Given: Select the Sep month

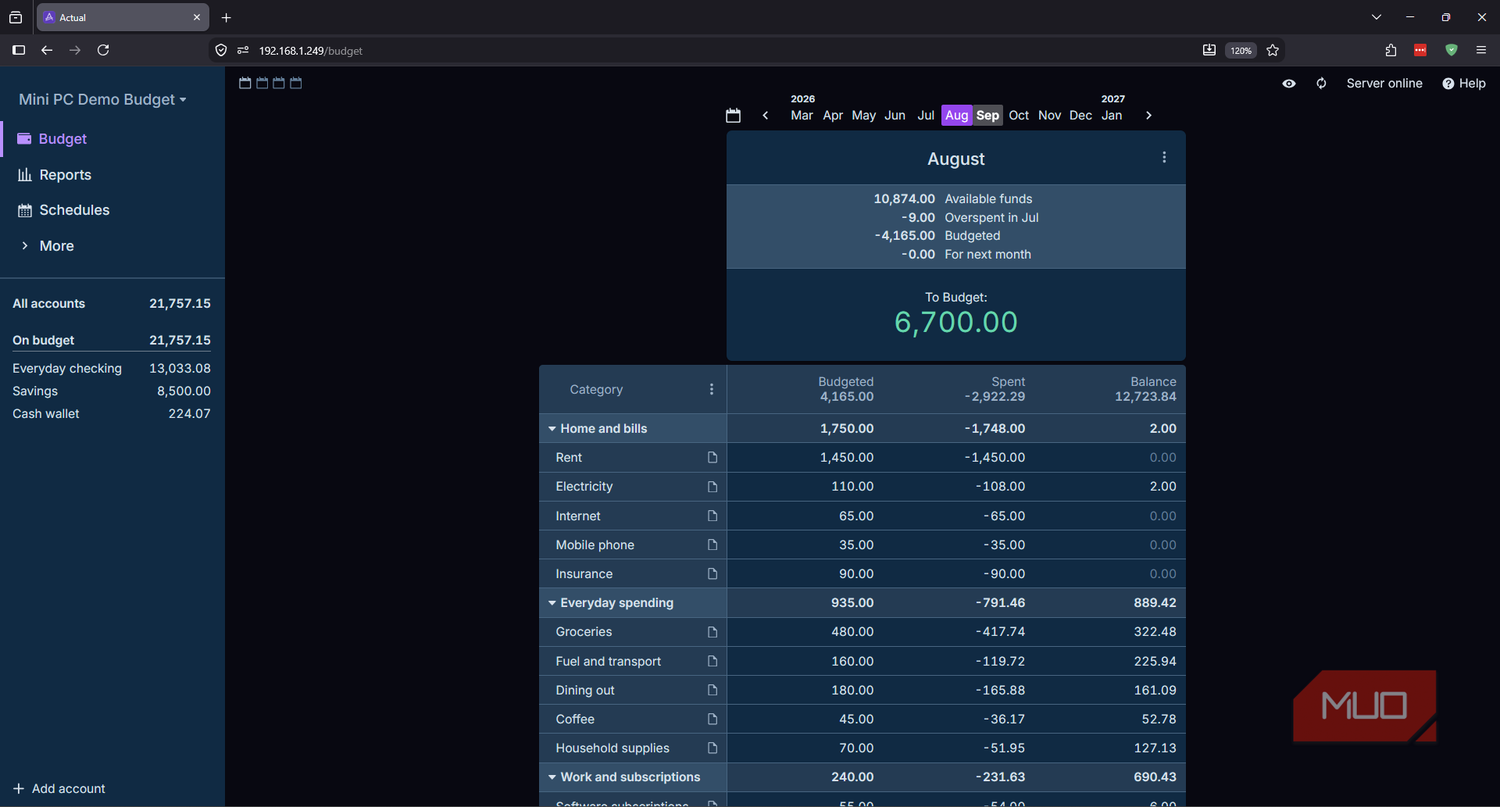Looking at the screenshot, I should (988, 116).
